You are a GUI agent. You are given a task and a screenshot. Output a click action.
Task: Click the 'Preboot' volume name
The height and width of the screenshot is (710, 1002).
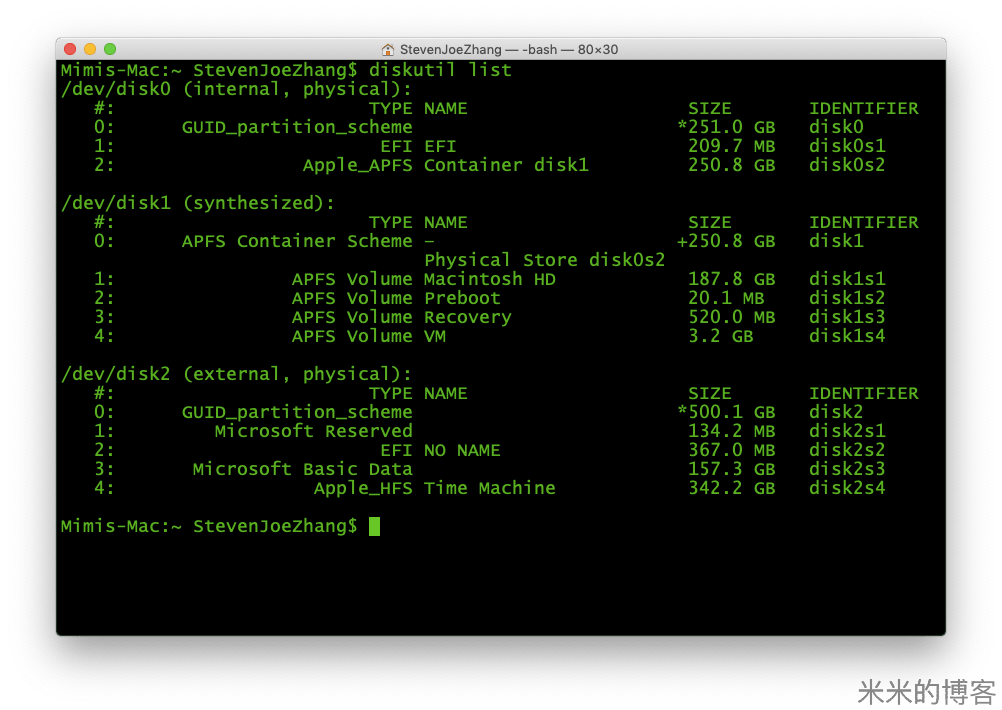point(462,298)
